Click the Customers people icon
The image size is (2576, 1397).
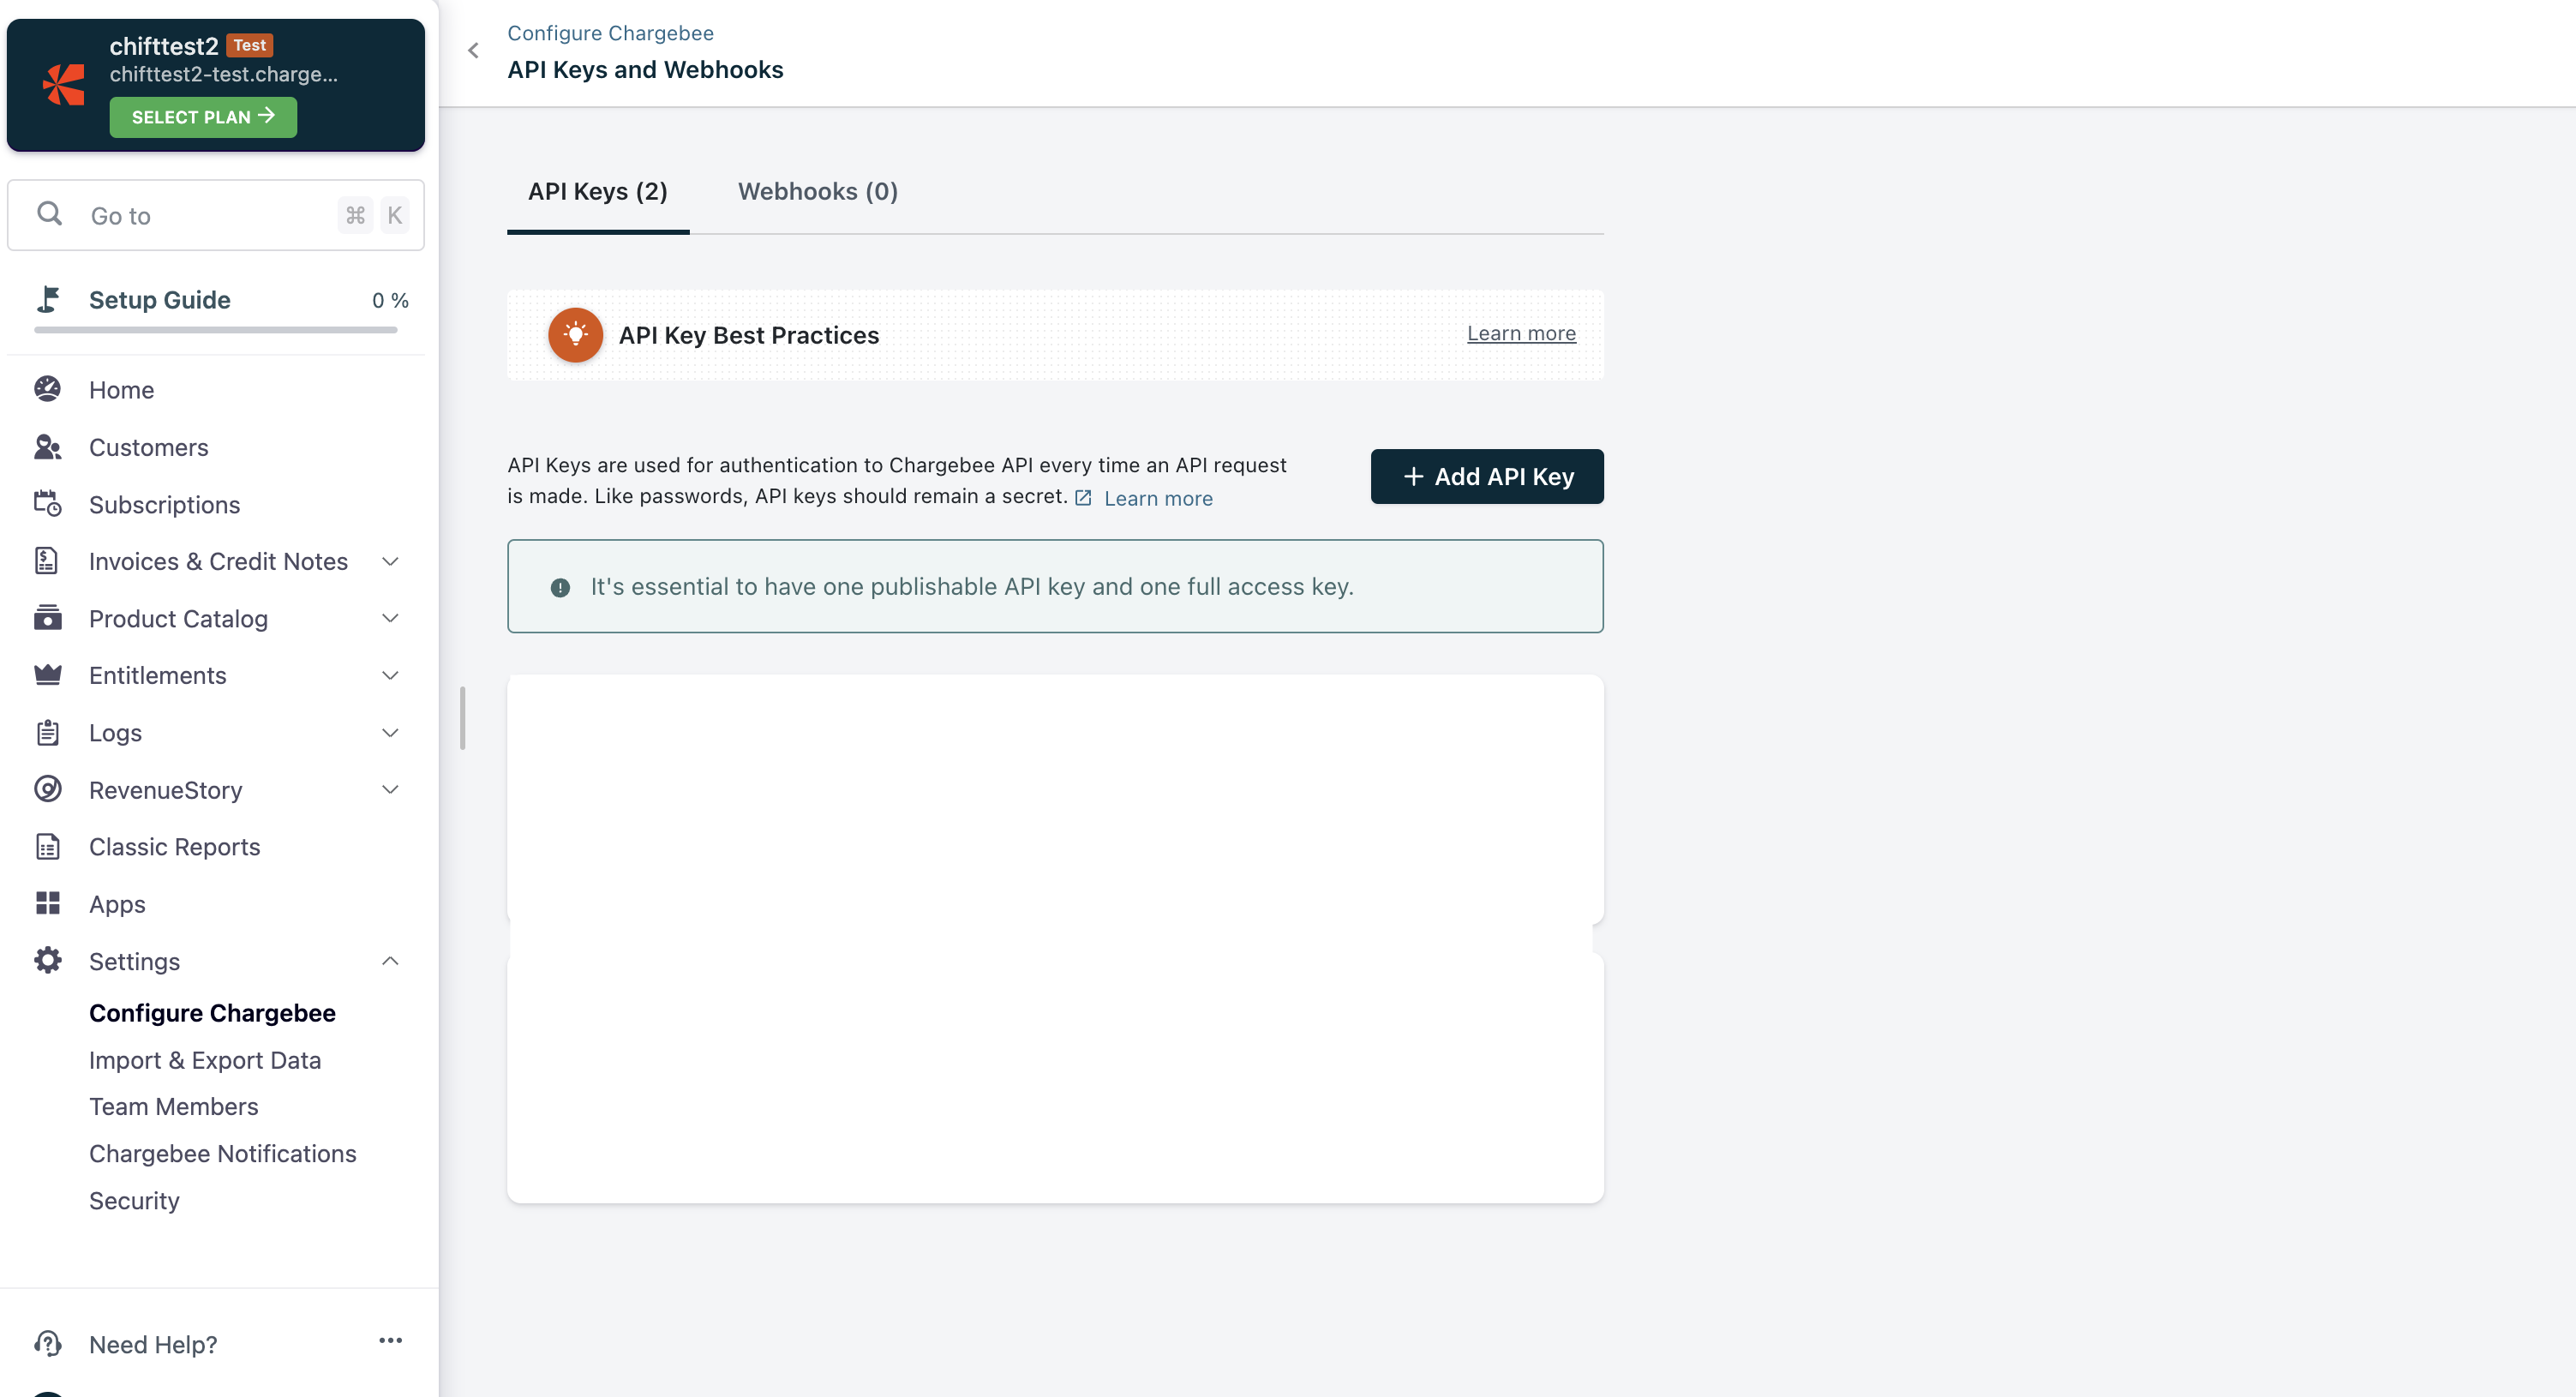point(47,447)
